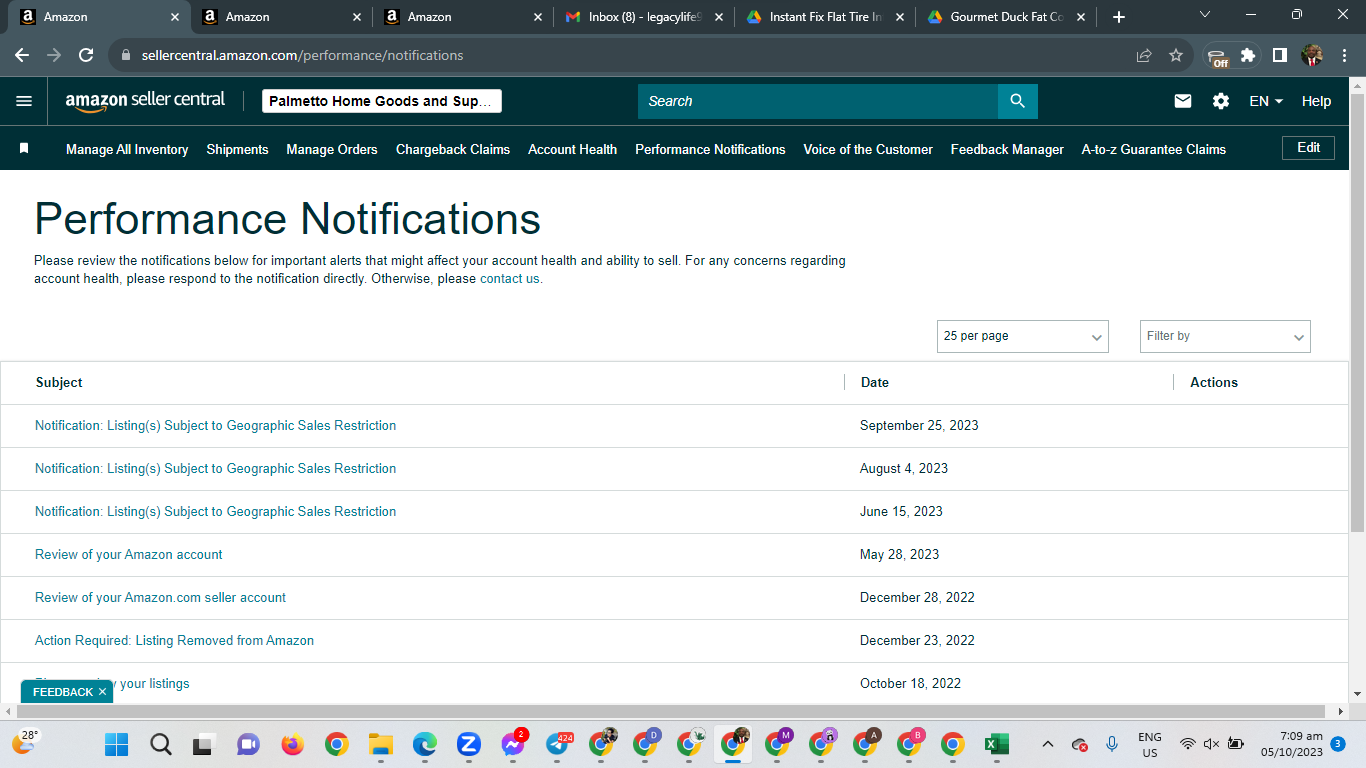The width and height of the screenshot is (1366, 768).
Task: Open the Seller Central hamburger menu
Action: point(24,101)
